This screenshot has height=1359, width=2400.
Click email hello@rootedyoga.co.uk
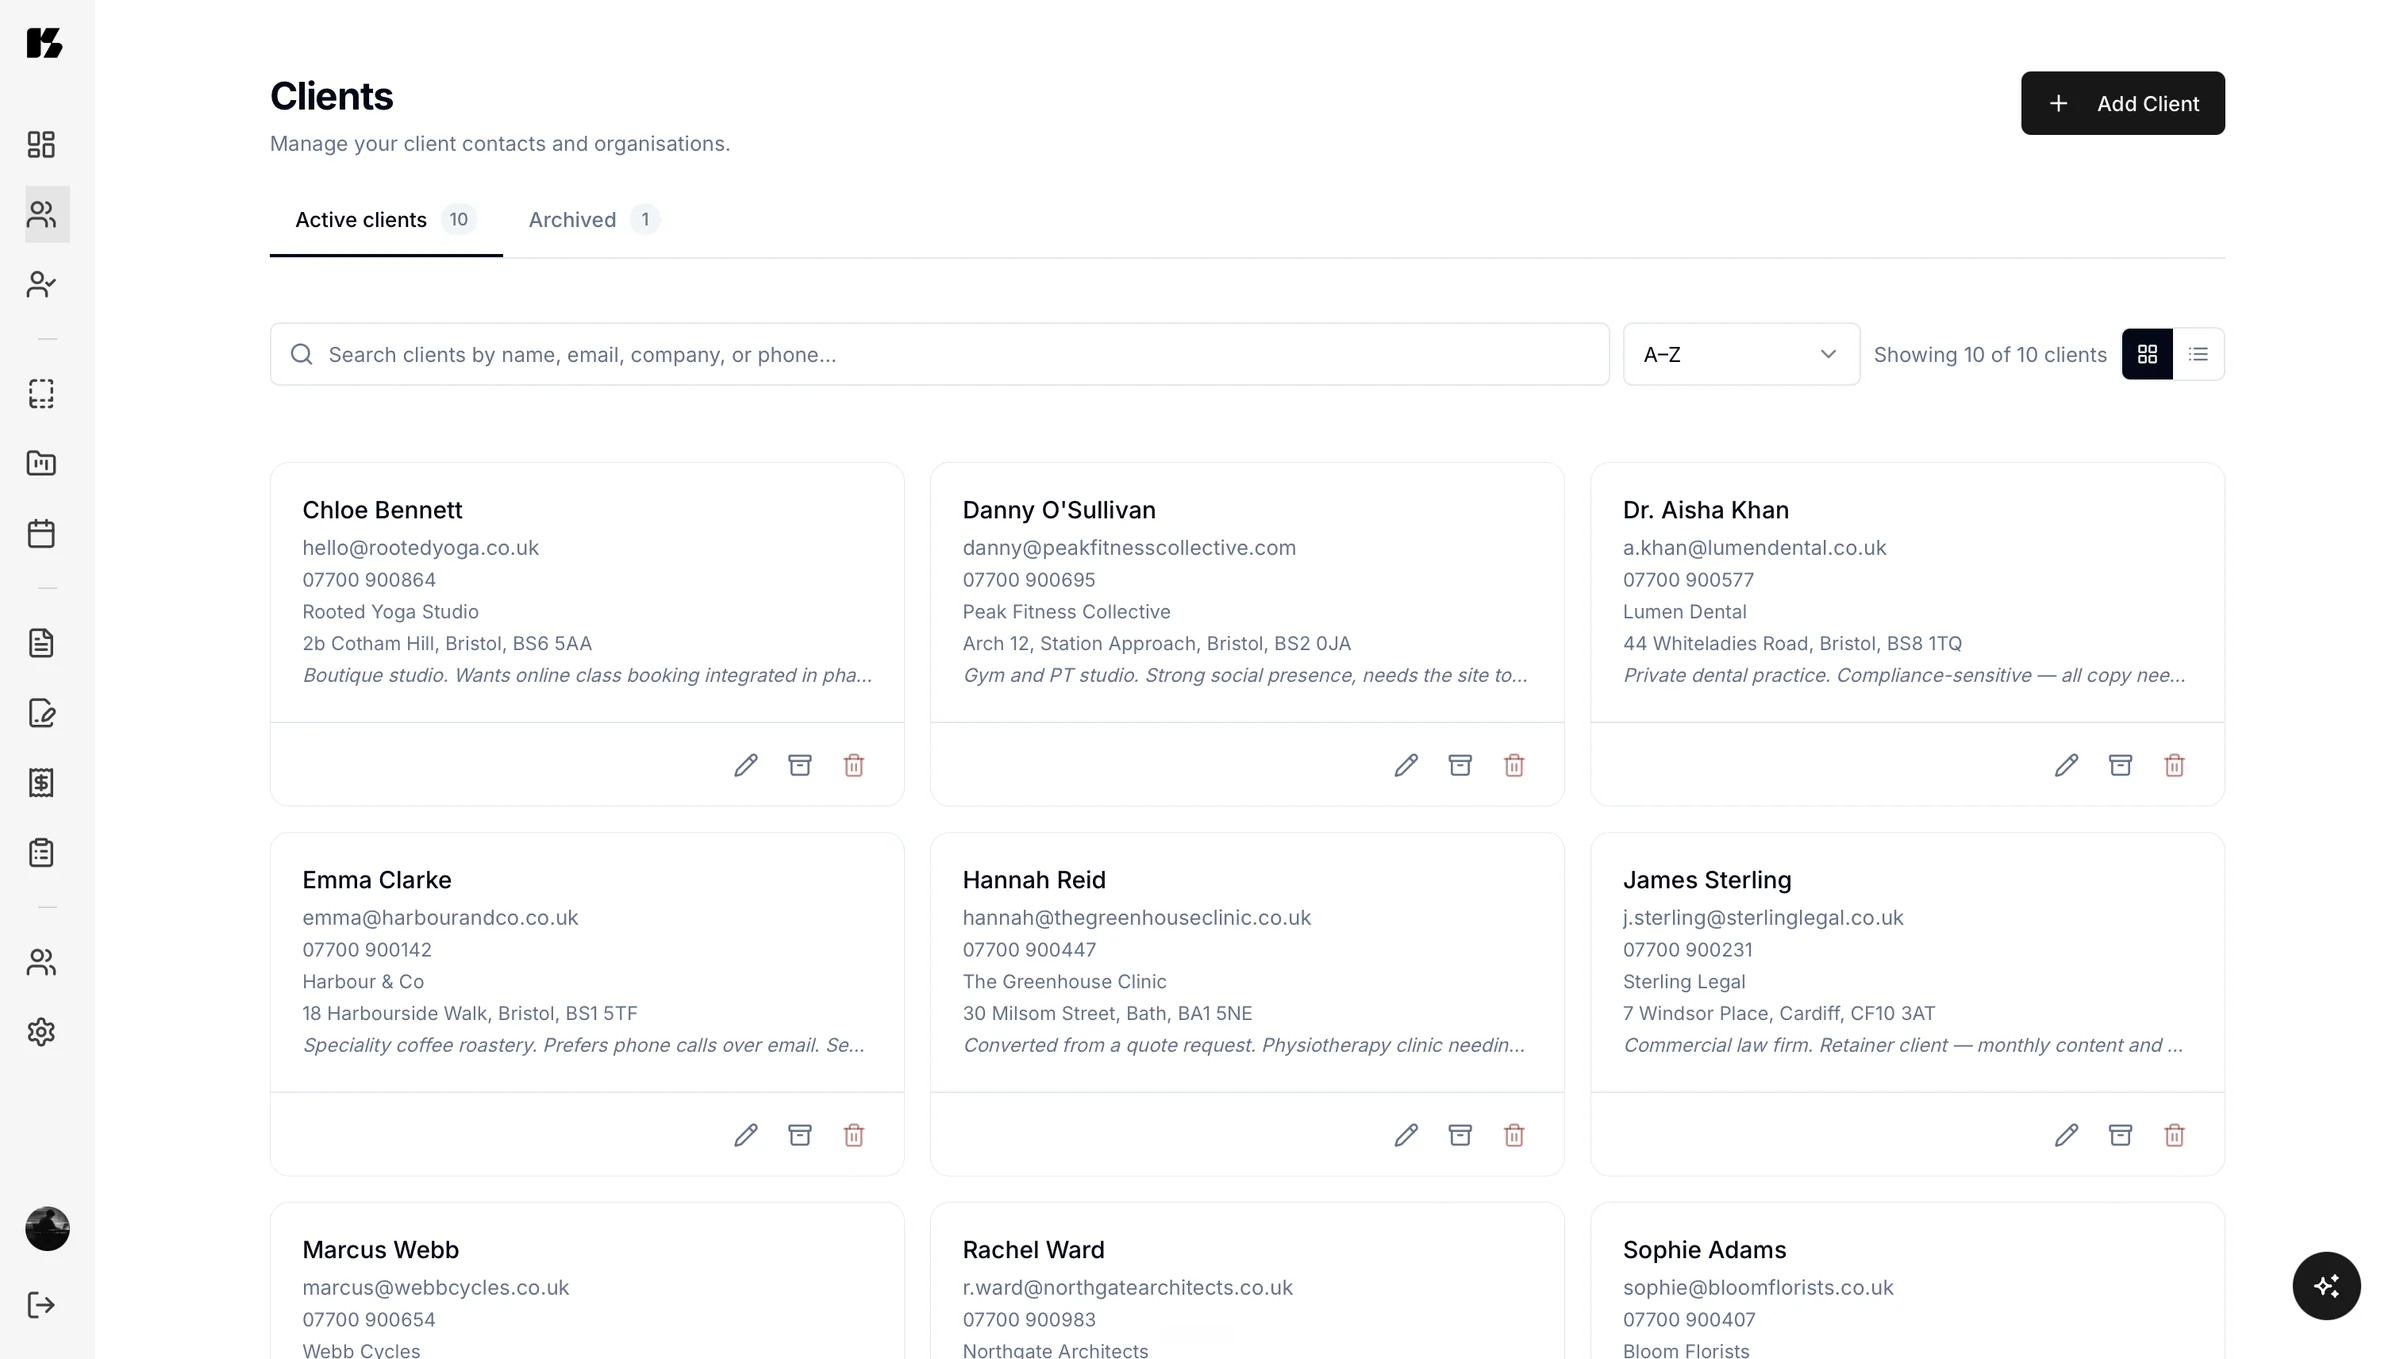tap(420, 548)
